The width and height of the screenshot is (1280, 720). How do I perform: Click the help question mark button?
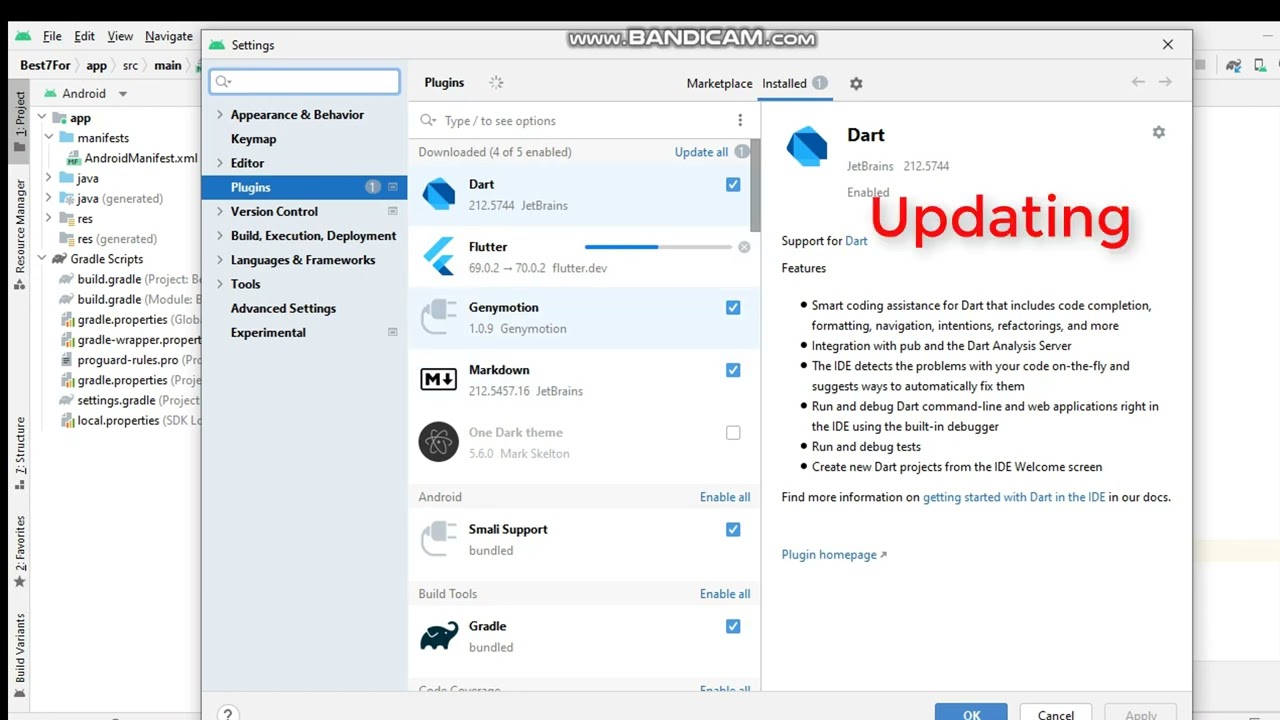(227, 714)
